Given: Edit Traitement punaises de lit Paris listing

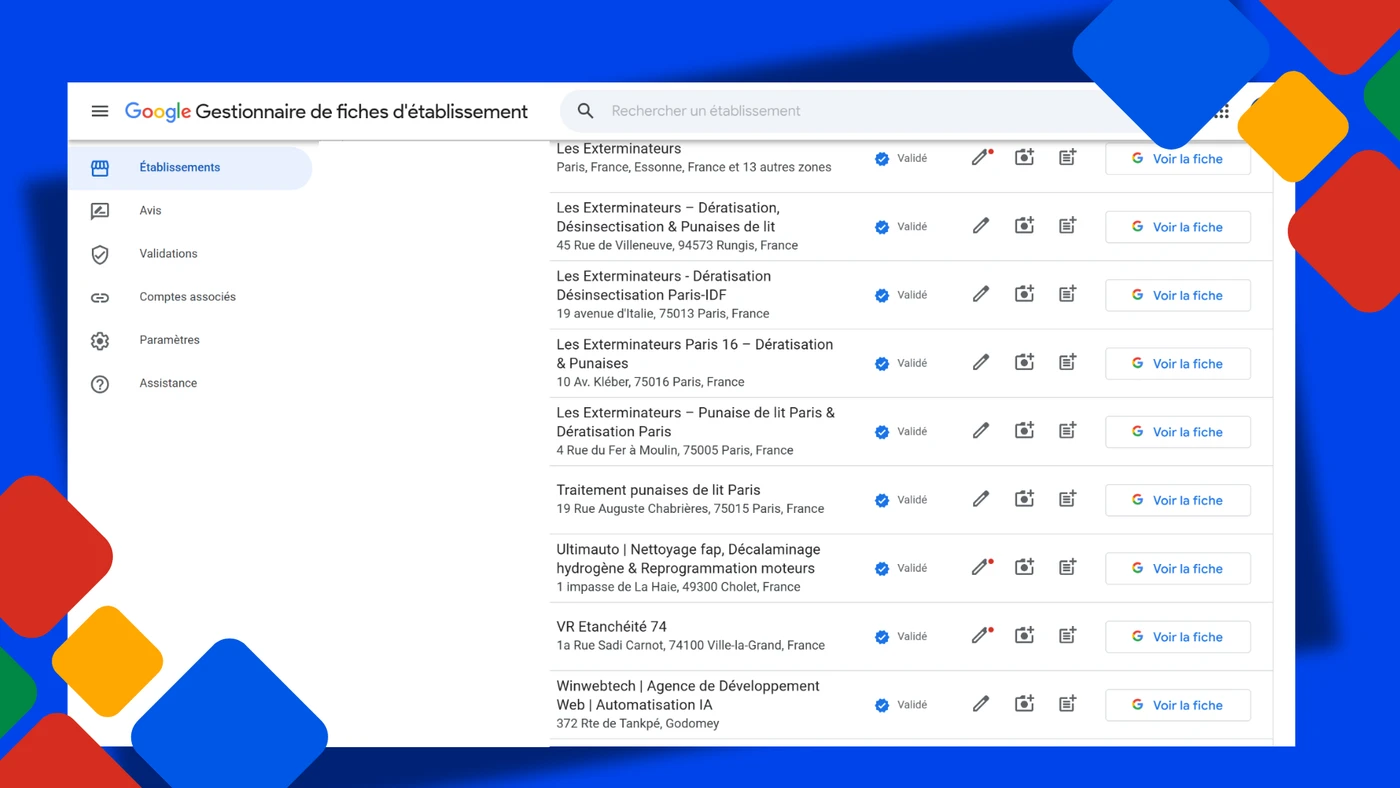Looking at the screenshot, I should coord(981,498).
